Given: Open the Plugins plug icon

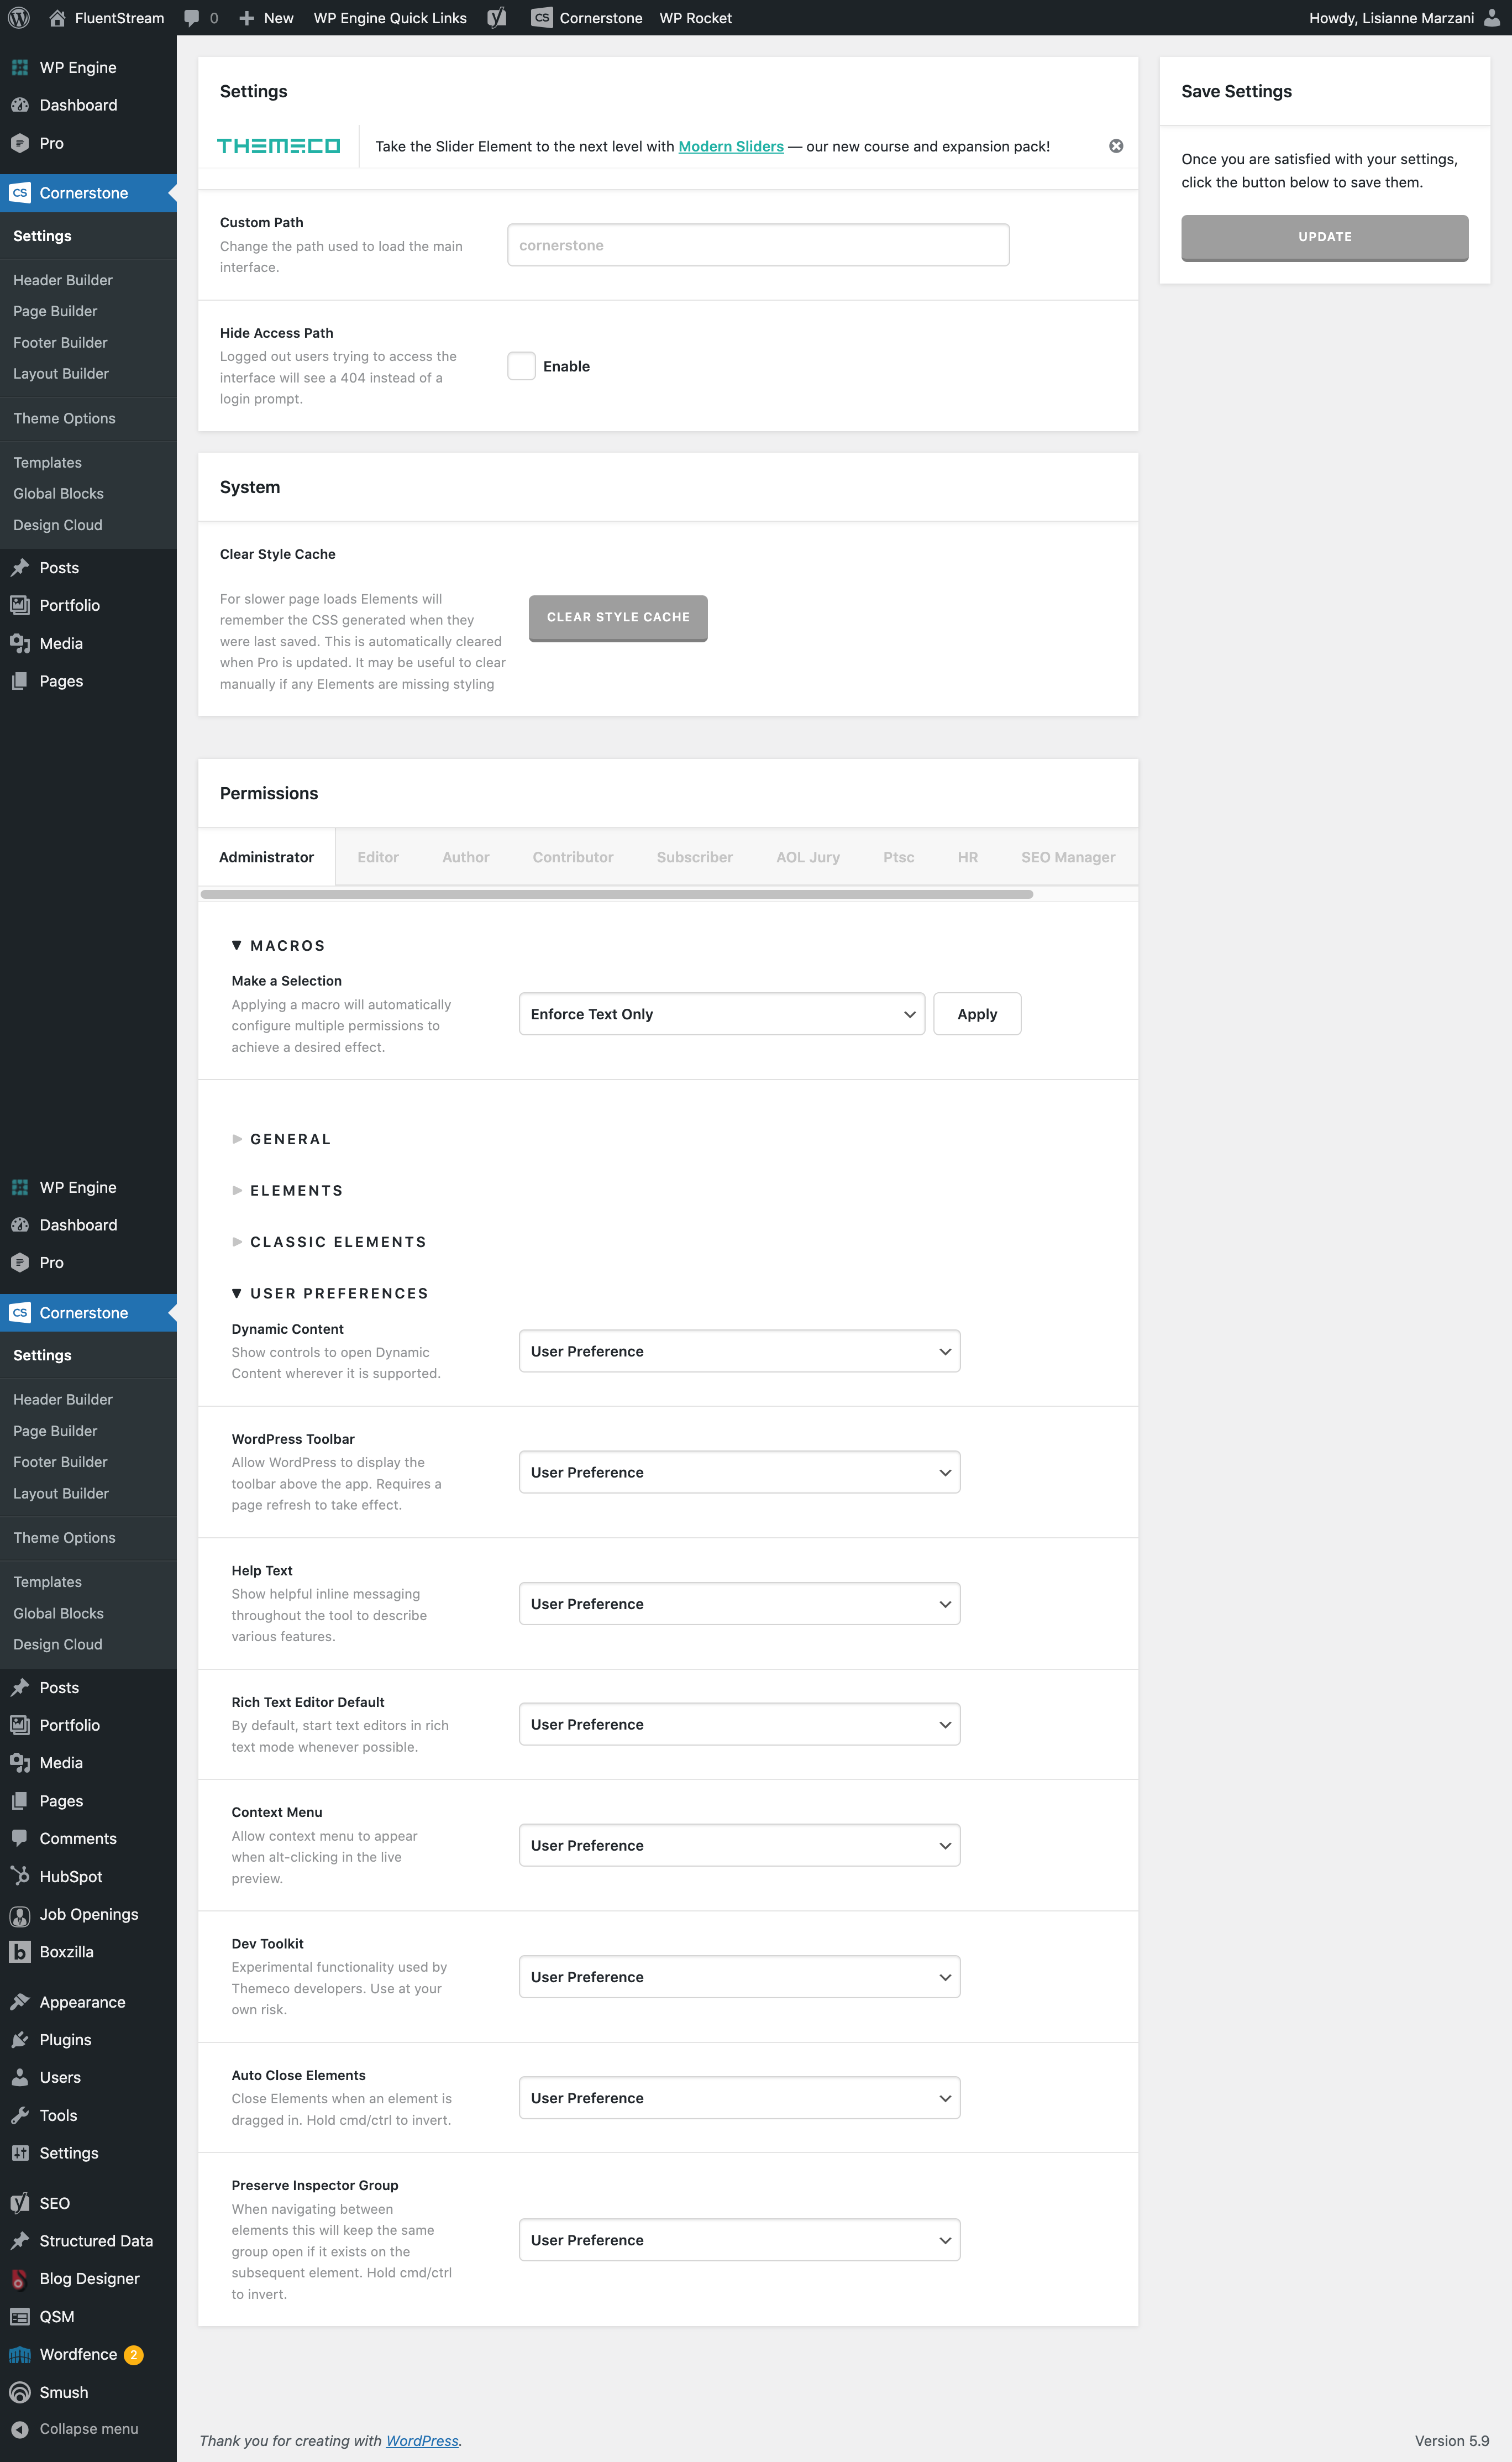Looking at the screenshot, I should 19,2040.
